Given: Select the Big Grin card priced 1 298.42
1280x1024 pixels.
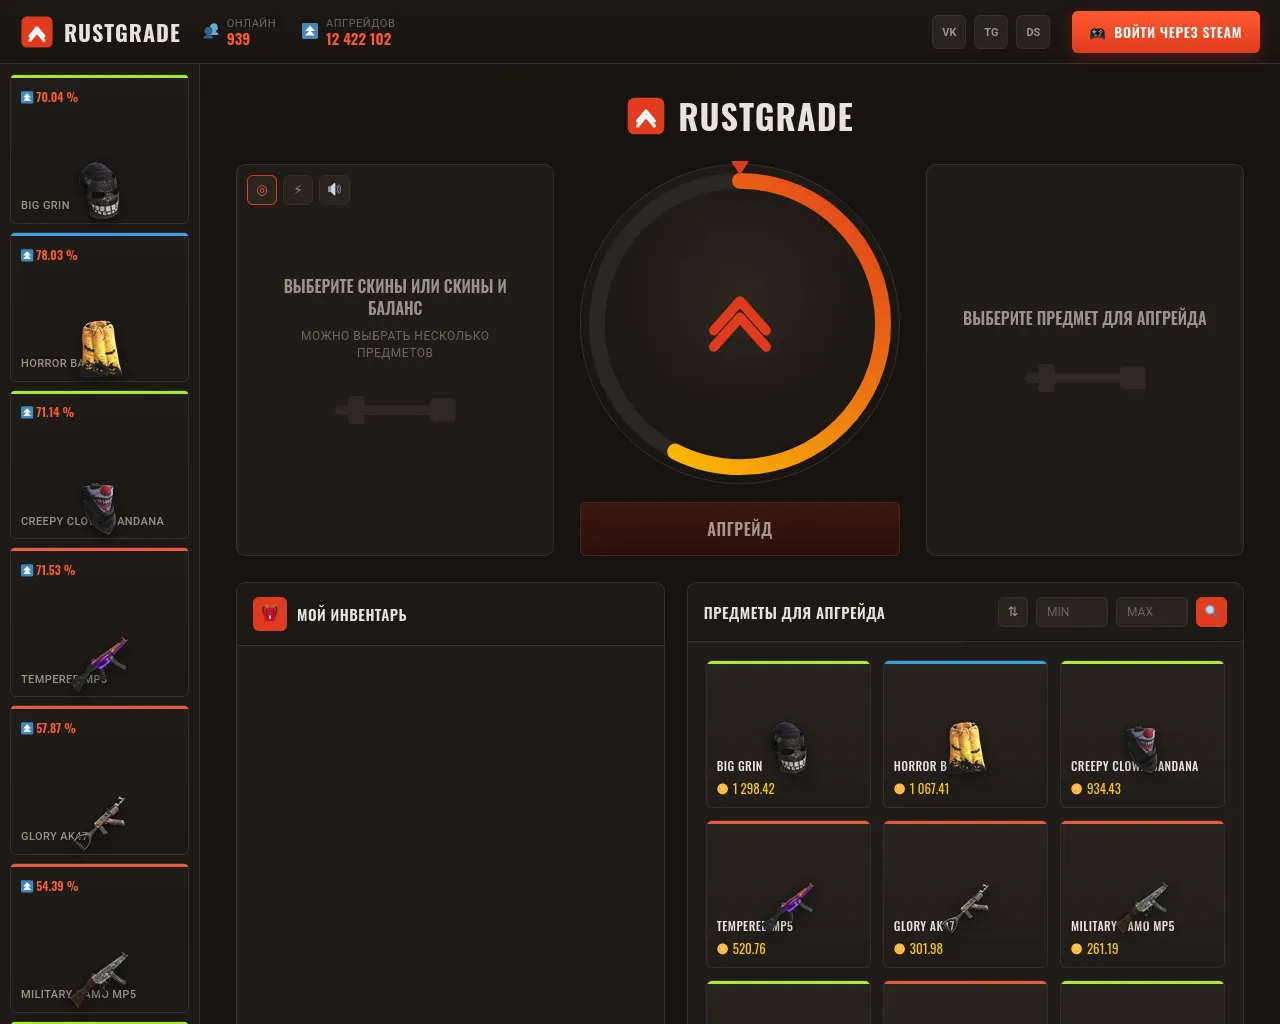Looking at the screenshot, I should pyautogui.click(x=788, y=734).
